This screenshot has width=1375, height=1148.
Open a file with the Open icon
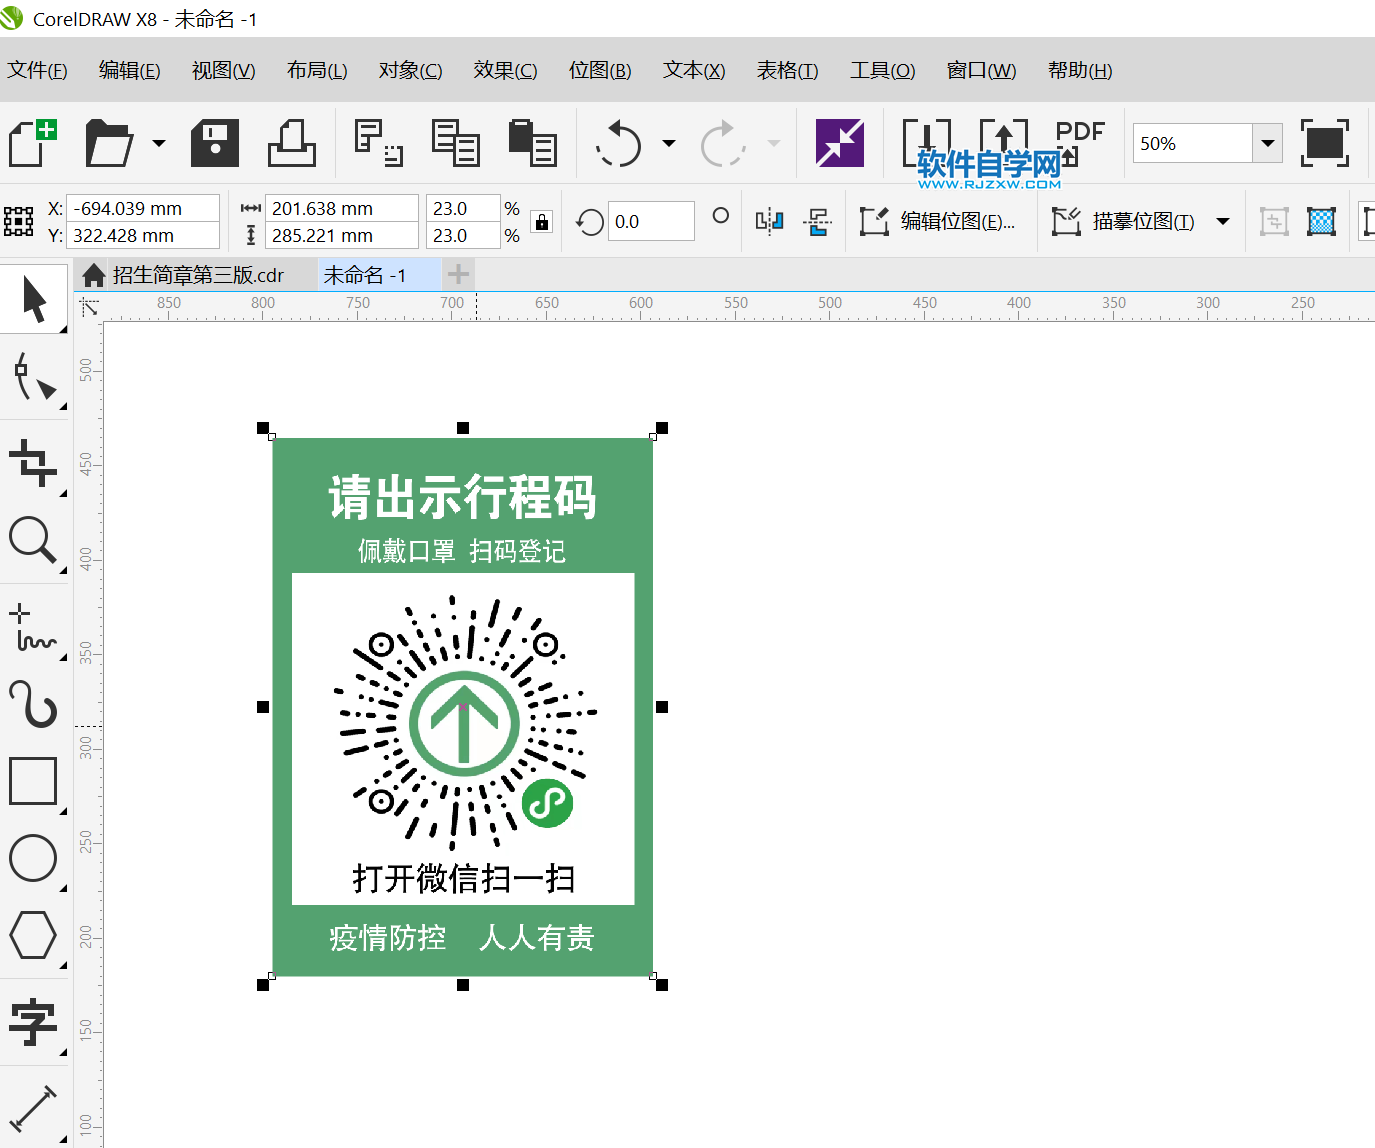point(108,143)
